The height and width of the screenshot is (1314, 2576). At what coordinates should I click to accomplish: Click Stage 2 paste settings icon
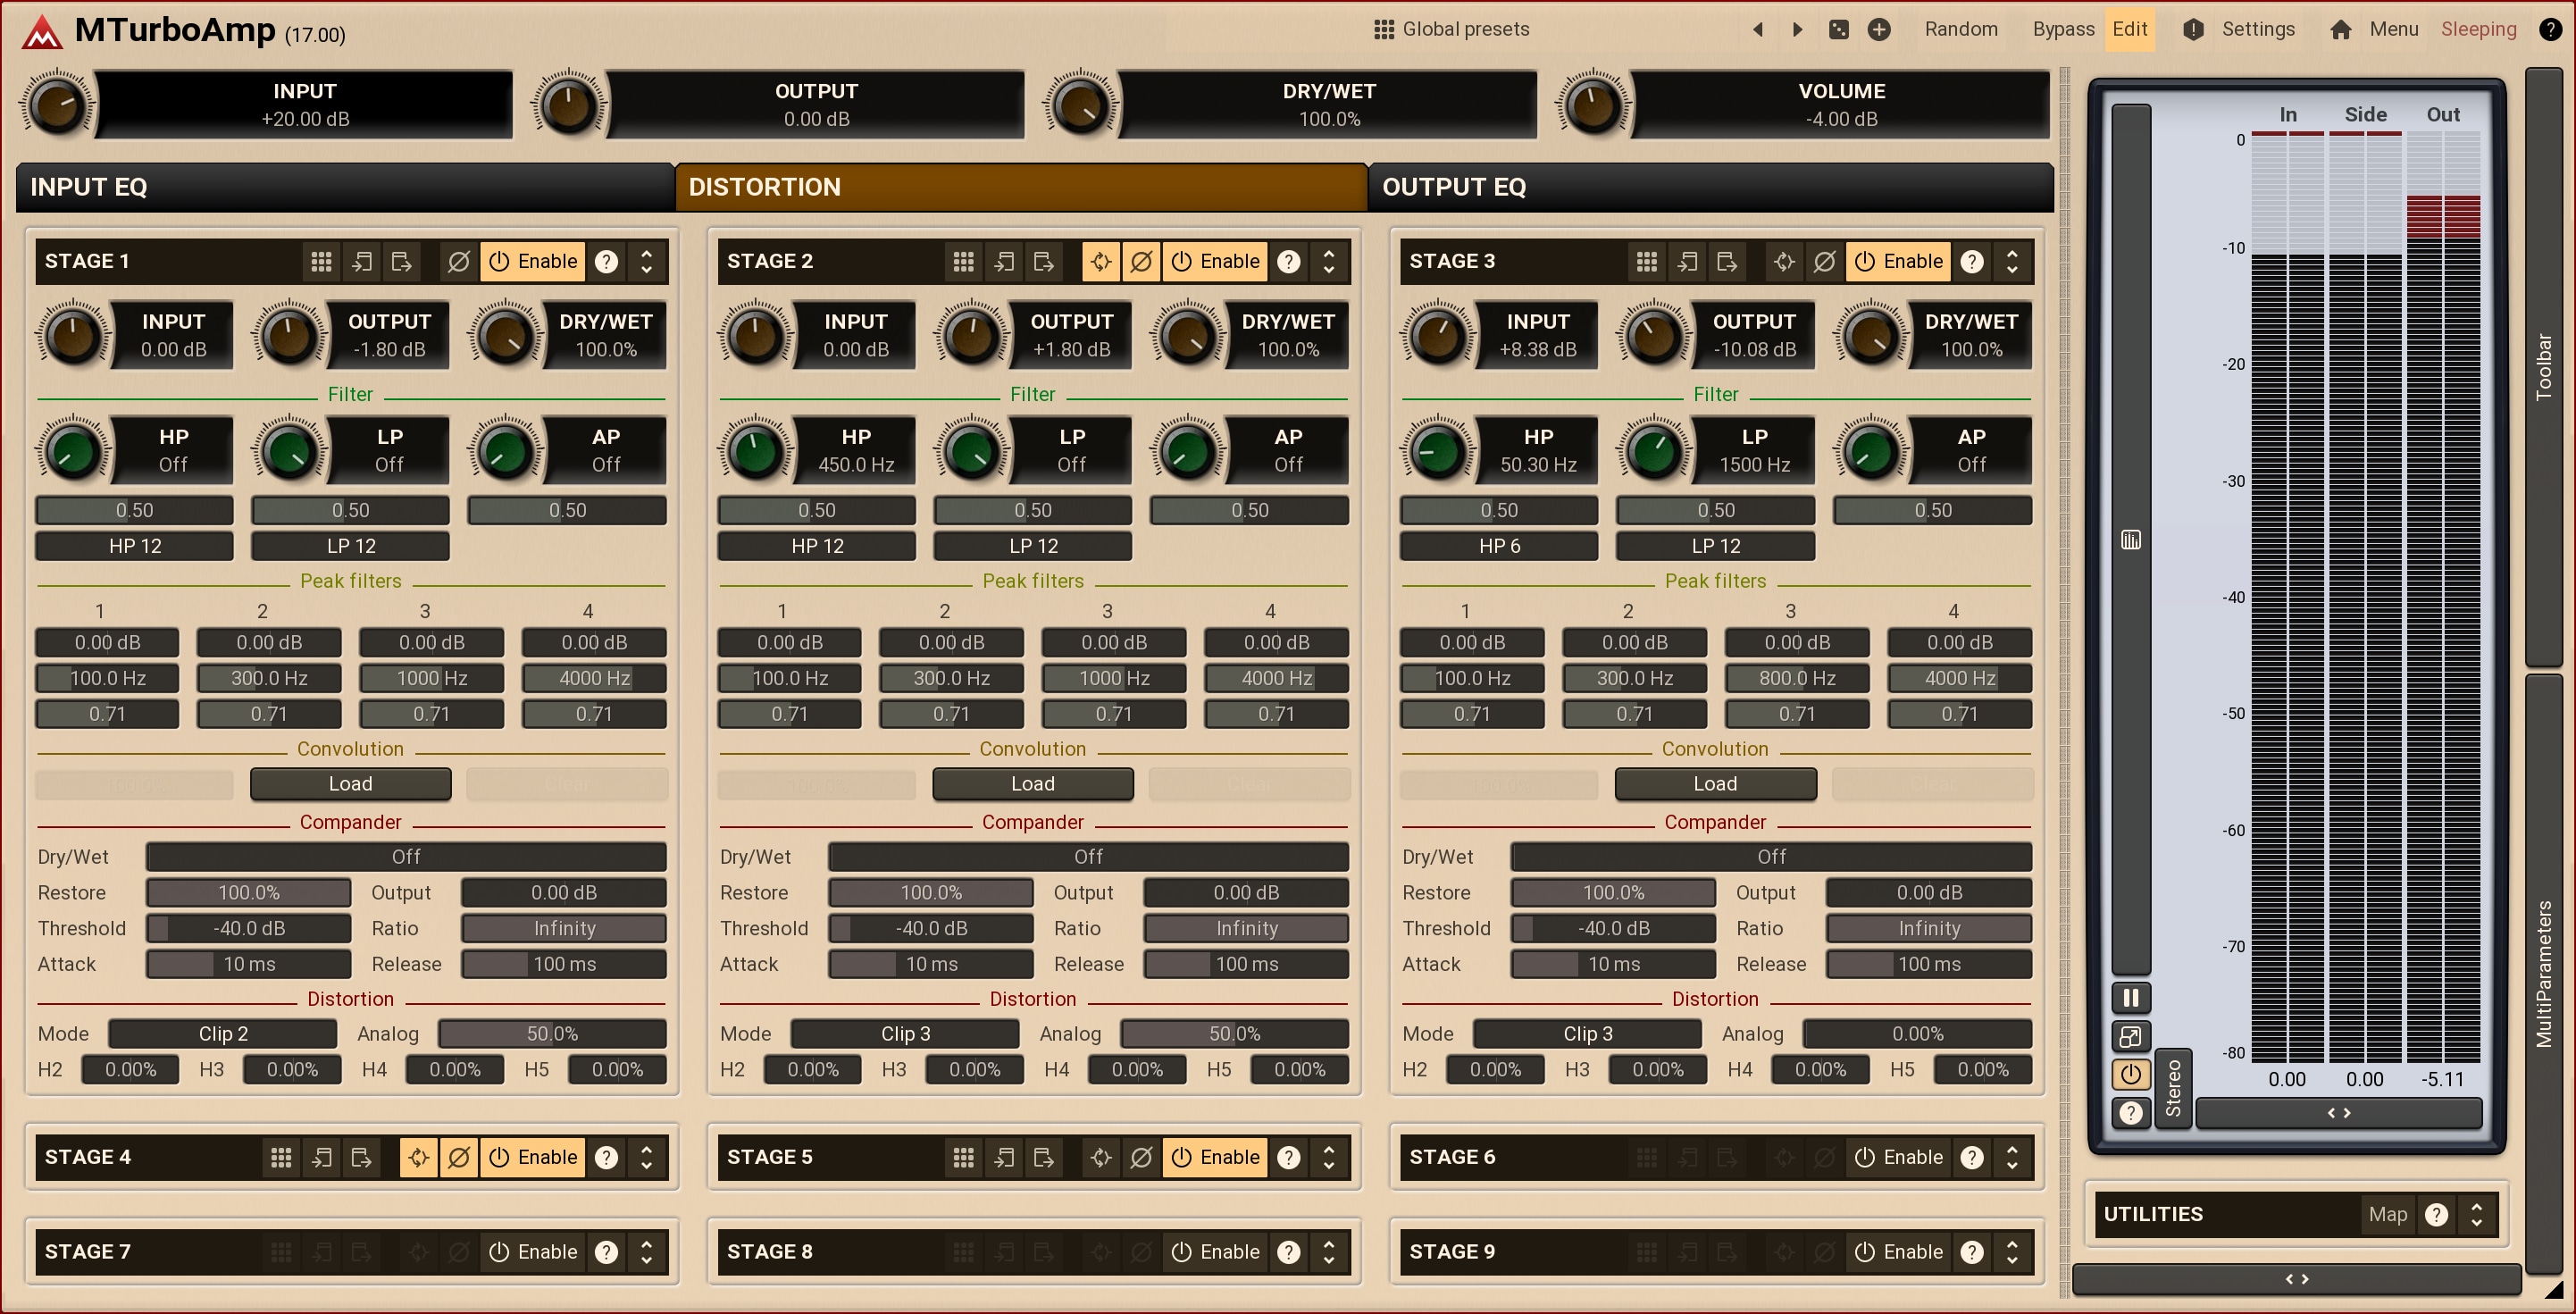coord(1043,262)
